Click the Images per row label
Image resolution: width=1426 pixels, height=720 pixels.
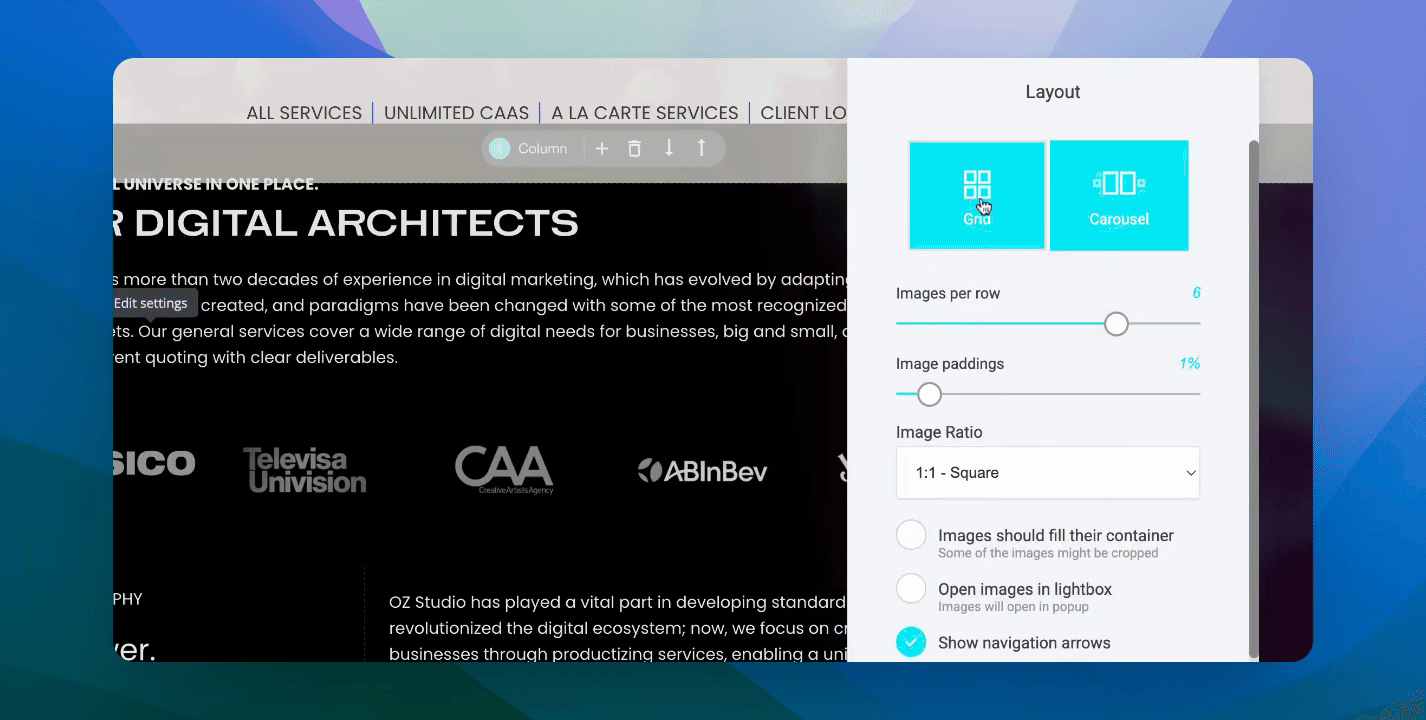tap(948, 294)
